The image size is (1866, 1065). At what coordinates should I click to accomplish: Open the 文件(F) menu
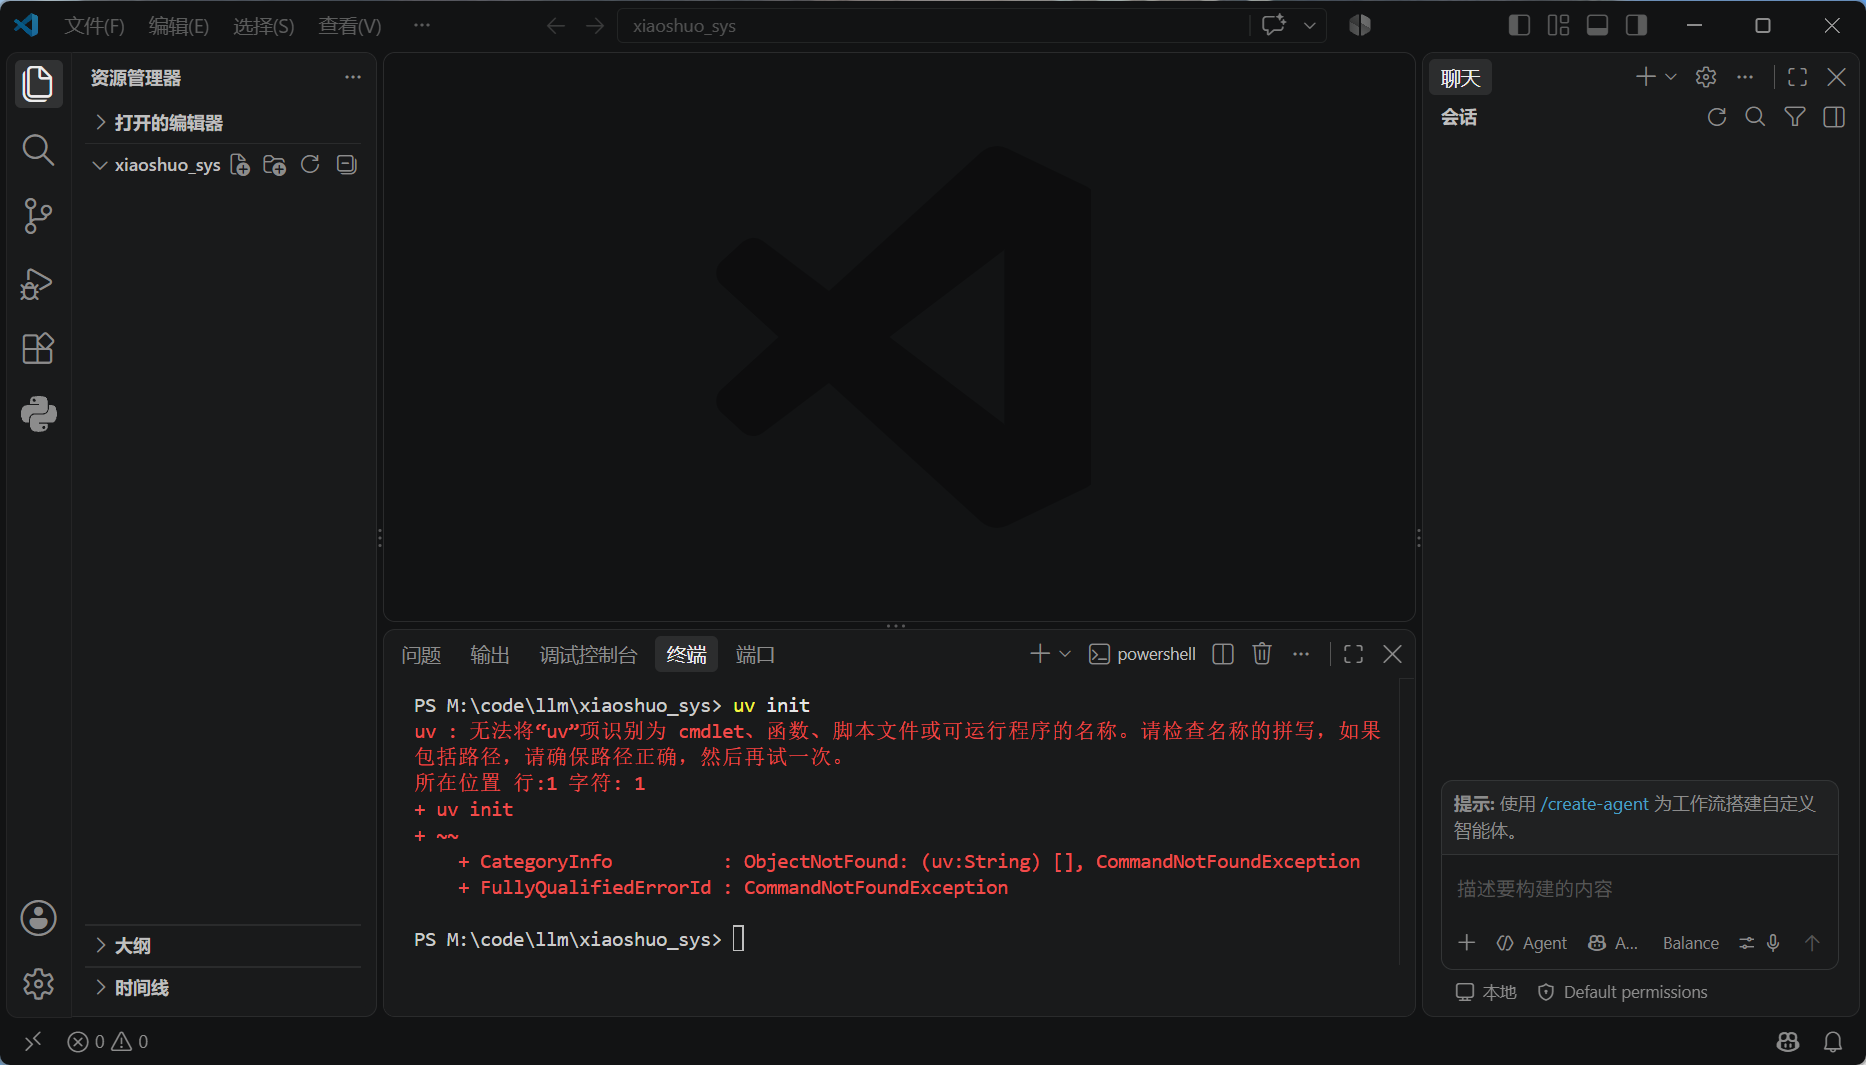coord(95,26)
